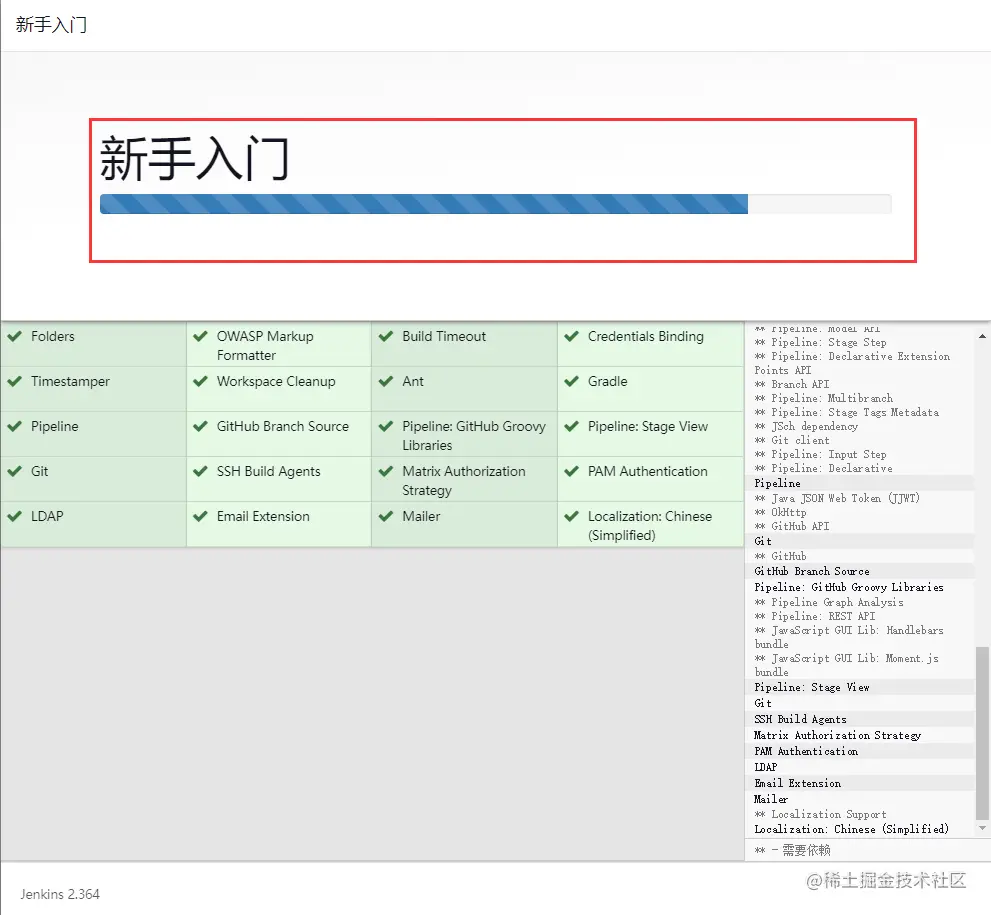Click the Gradle plugin name
The image size is (991, 915).
pos(607,382)
